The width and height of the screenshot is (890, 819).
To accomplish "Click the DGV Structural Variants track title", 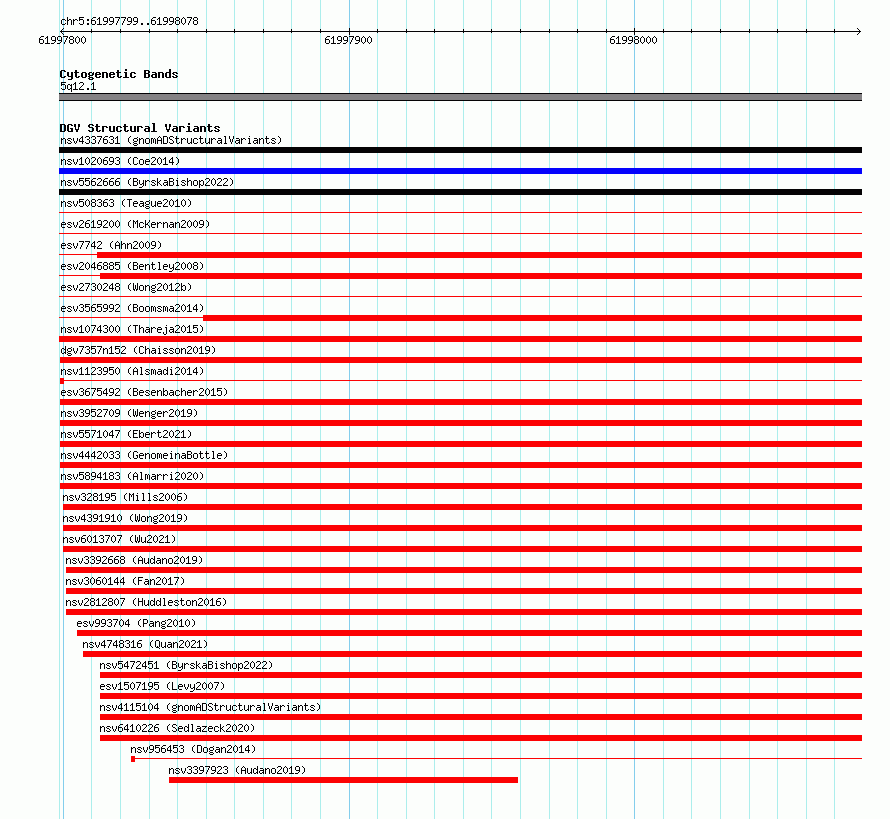I will [x=140, y=128].
